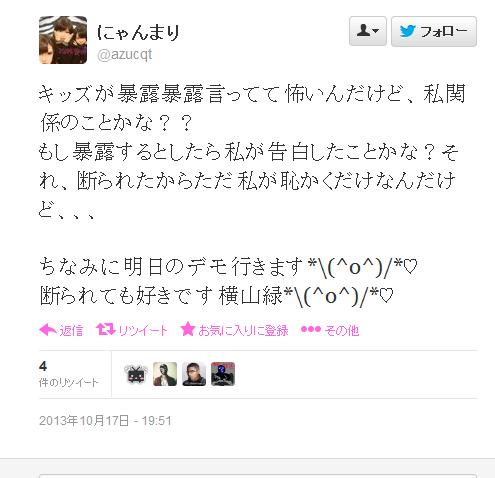This screenshot has height=478, width=495.
Task: Open the glasses-wearing retweeter avatar
Action: (x=194, y=374)
